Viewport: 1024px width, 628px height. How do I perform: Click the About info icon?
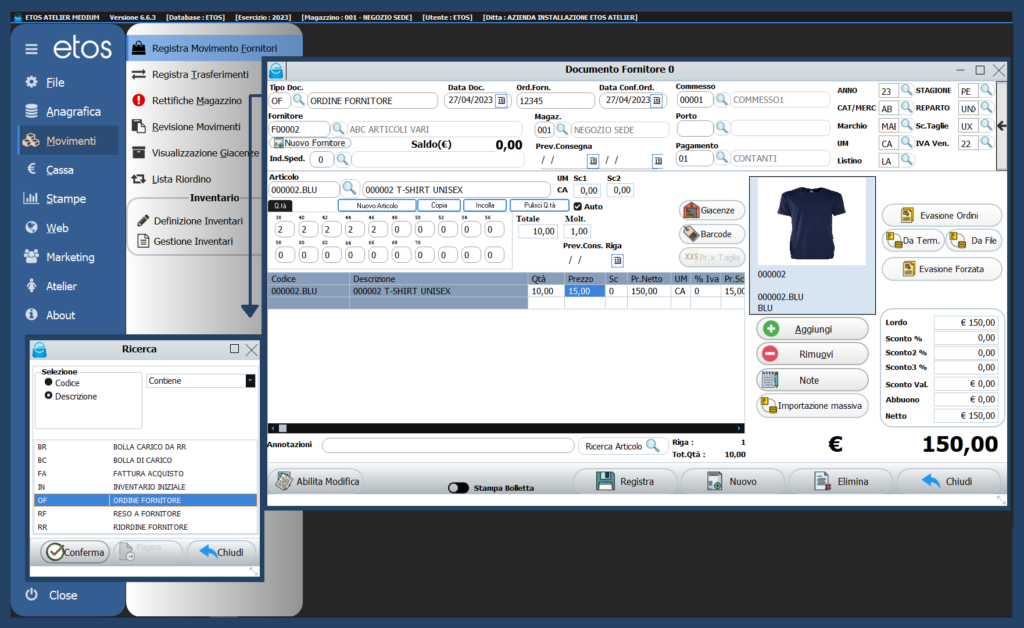[x=31, y=314]
